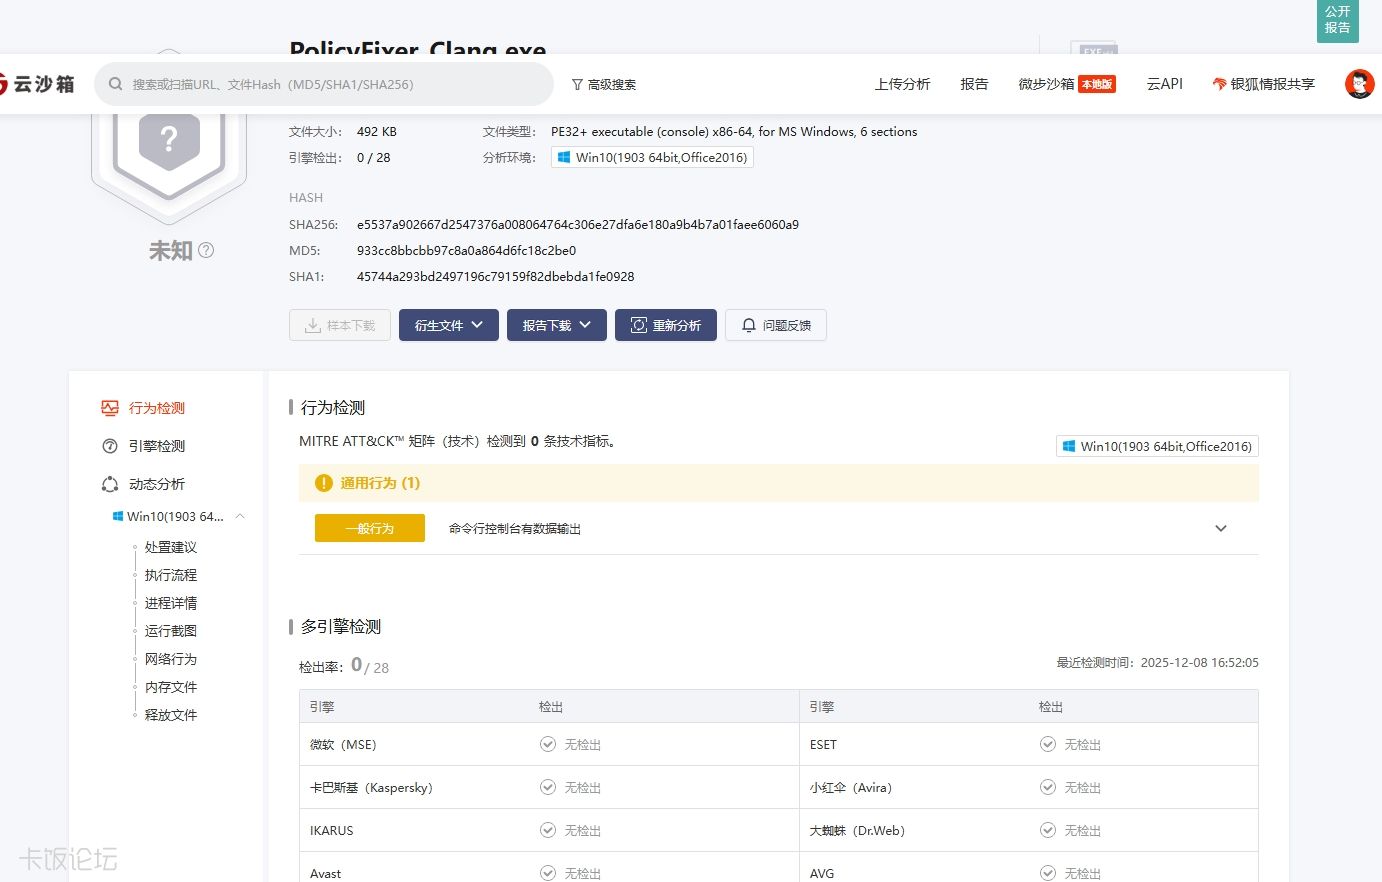Click the 动态分析 circular-arrows icon
This screenshot has height=882, width=1382.
(110, 483)
